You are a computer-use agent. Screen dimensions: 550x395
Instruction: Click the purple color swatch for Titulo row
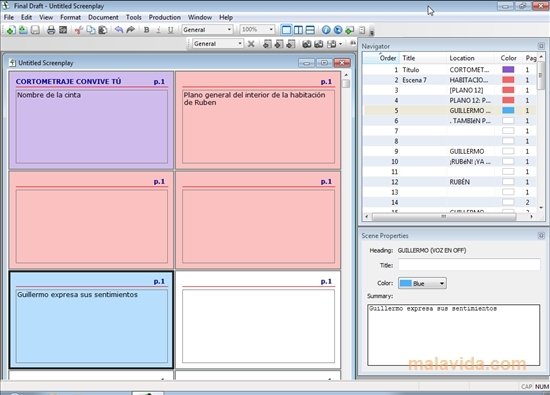coord(508,69)
